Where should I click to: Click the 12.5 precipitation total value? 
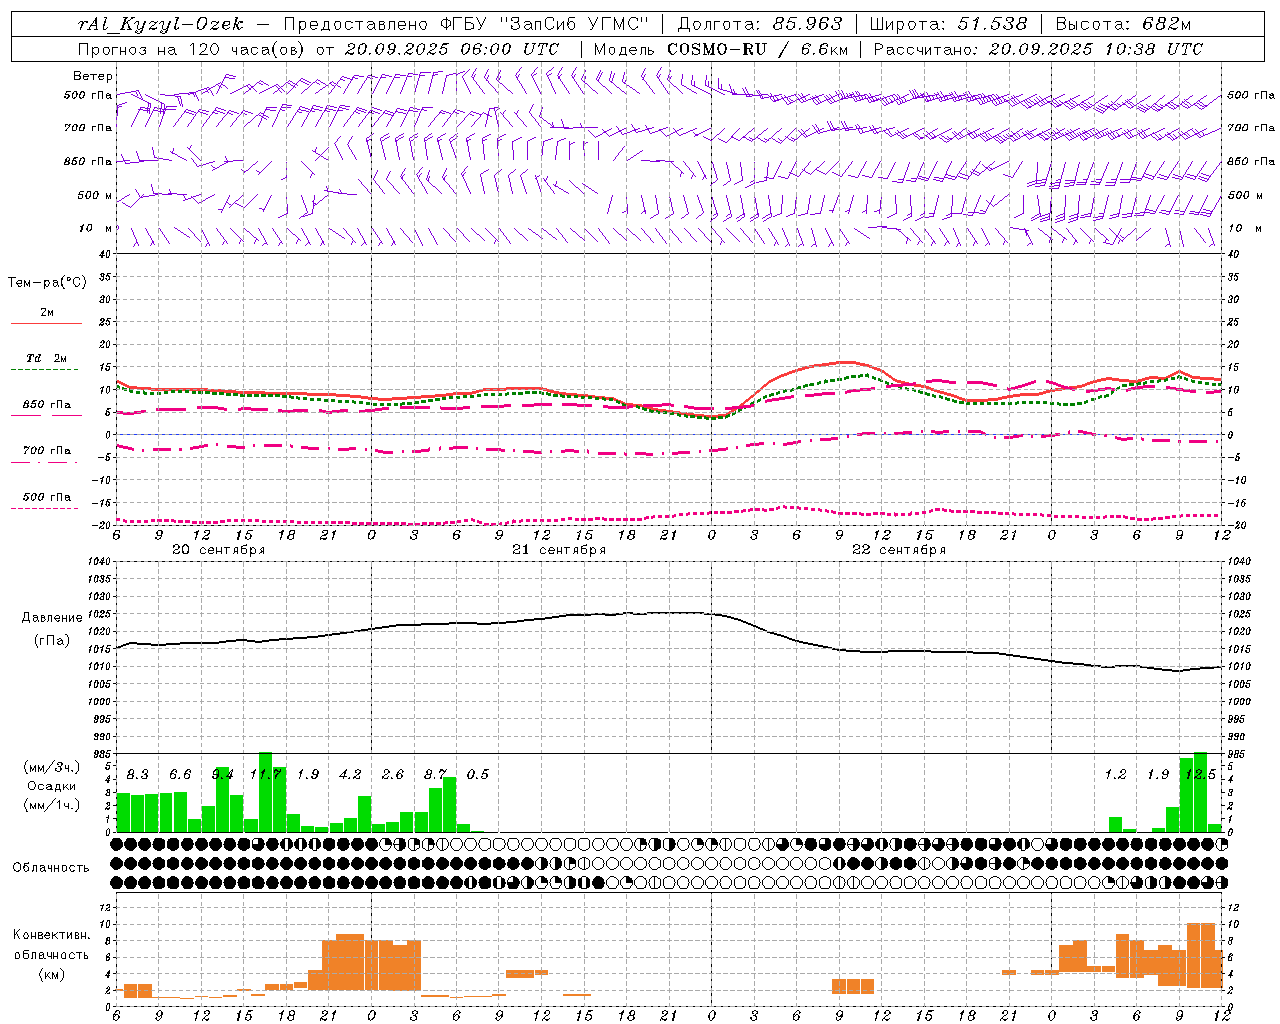[1200, 774]
